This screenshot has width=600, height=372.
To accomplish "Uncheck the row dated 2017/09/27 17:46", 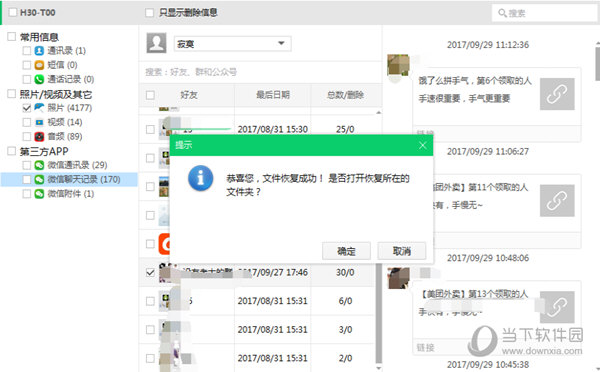I will pyautogui.click(x=150, y=272).
